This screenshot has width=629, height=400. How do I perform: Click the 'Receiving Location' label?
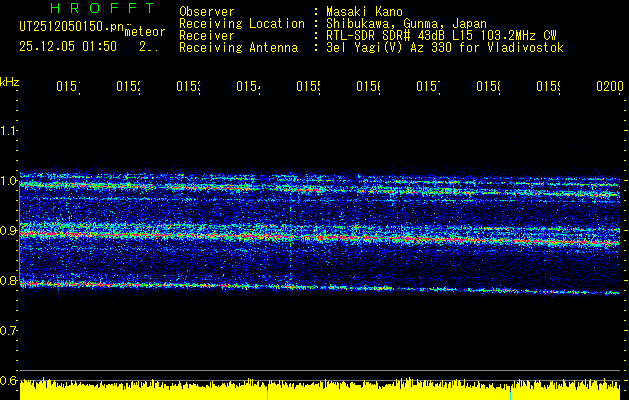coord(242,24)
